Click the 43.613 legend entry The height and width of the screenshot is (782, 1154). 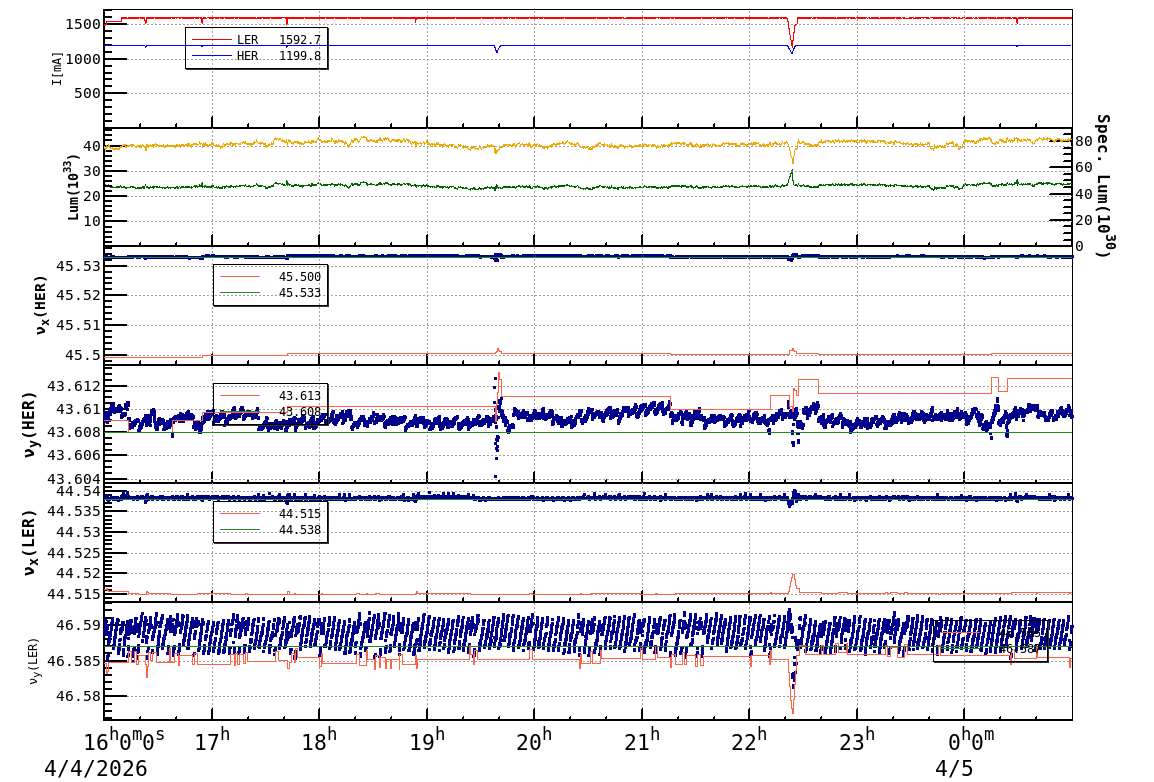pos(269,396)
